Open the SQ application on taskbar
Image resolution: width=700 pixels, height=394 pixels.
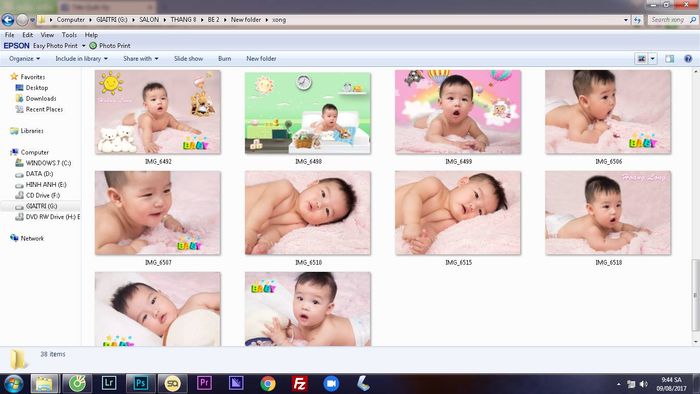point(172,383)
